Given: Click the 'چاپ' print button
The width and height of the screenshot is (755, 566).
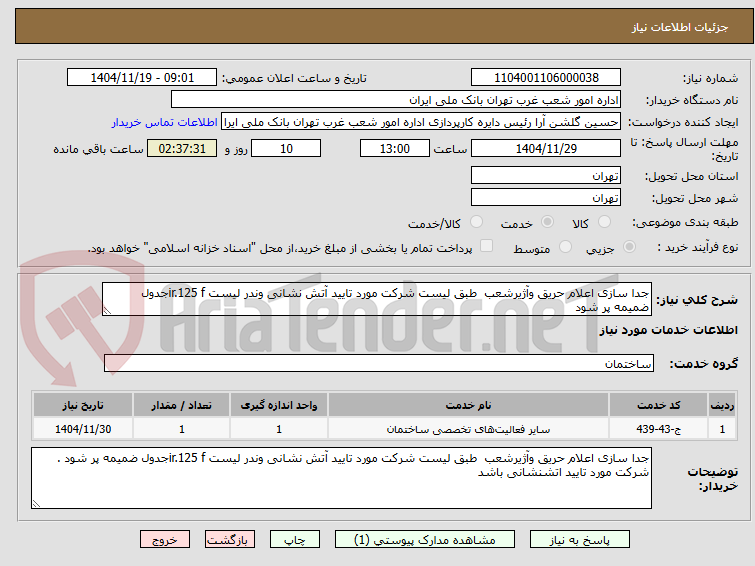Looking at the screenshot, I should 295,540.
